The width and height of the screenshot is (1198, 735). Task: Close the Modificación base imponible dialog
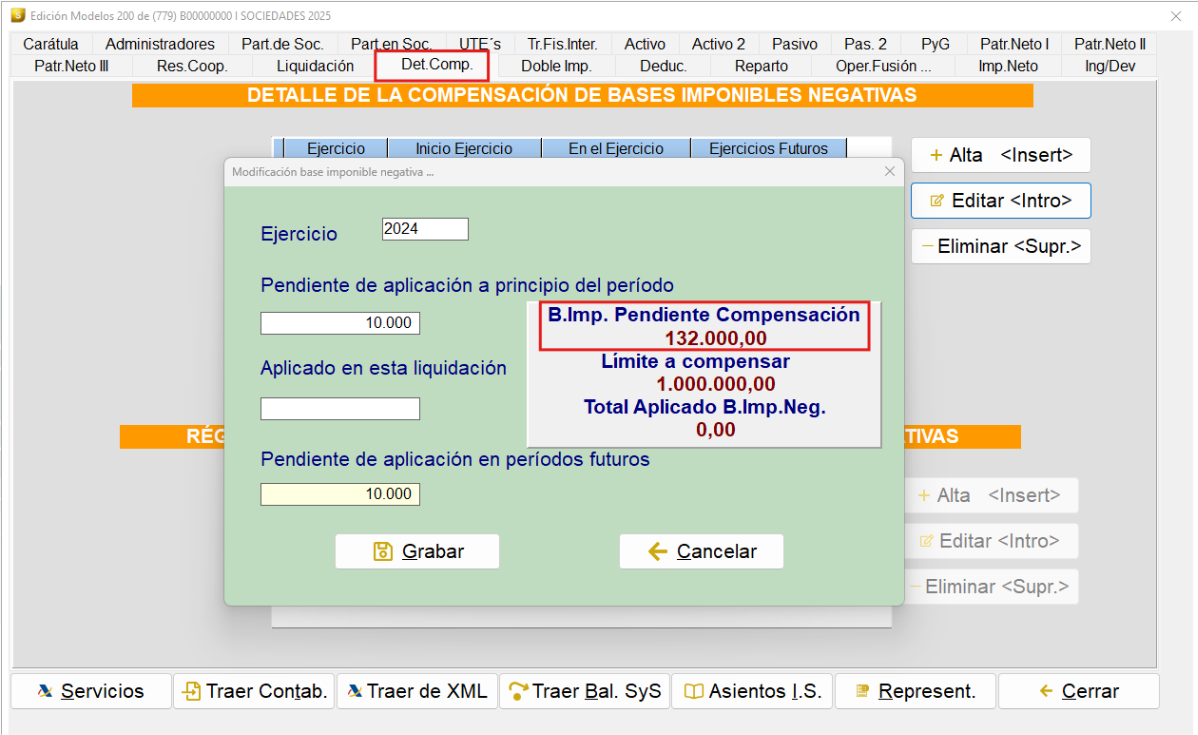[889, 172]
